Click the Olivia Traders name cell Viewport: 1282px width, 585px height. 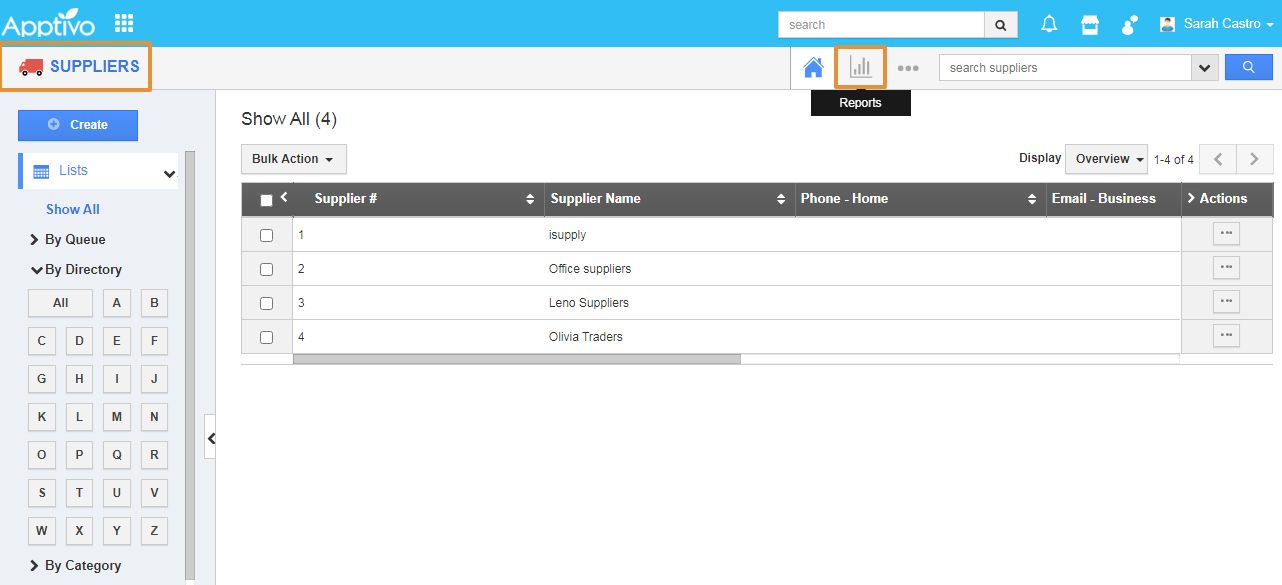tap(586, 337)
